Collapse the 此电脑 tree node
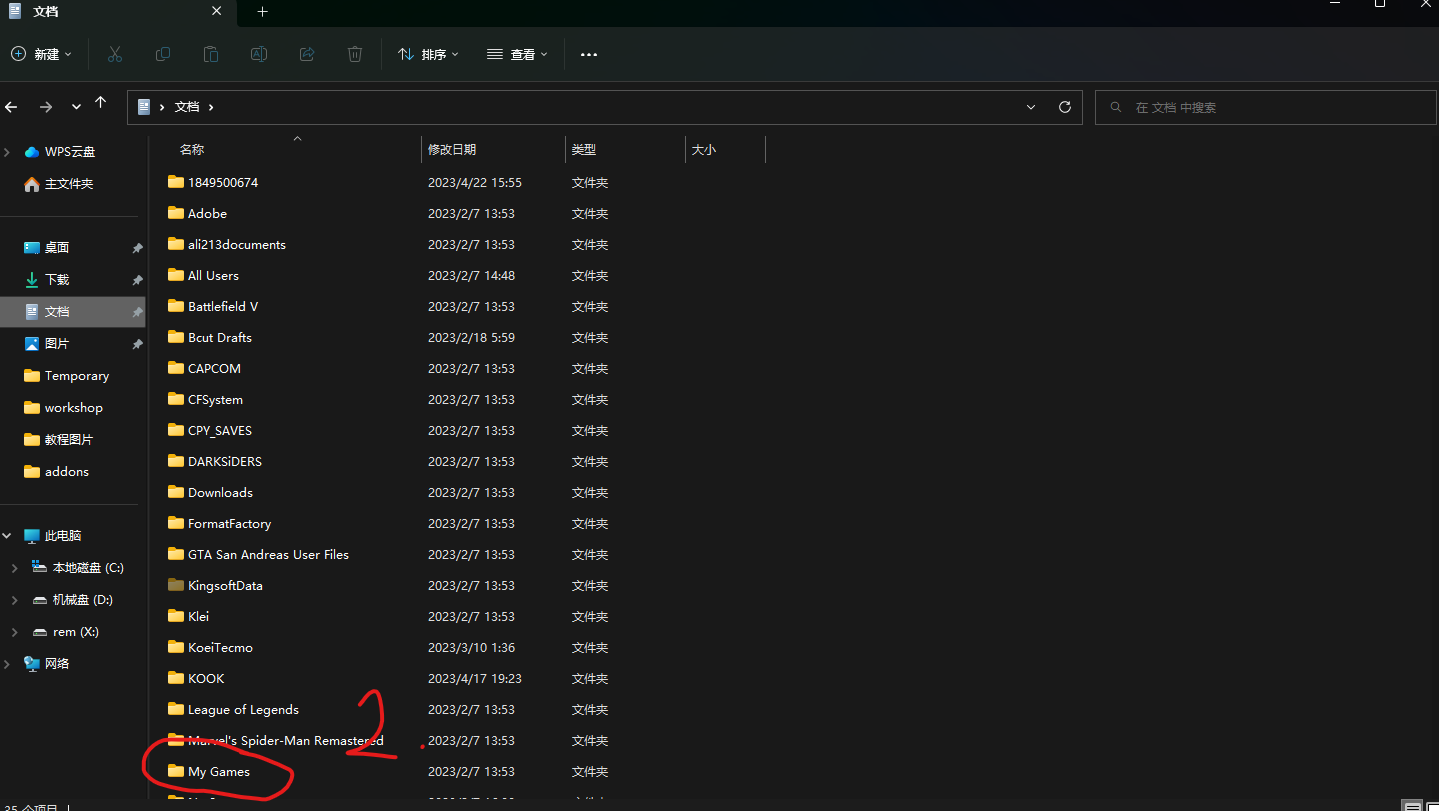This screenshot has height=811, width=1439. [x=8, y=536]
